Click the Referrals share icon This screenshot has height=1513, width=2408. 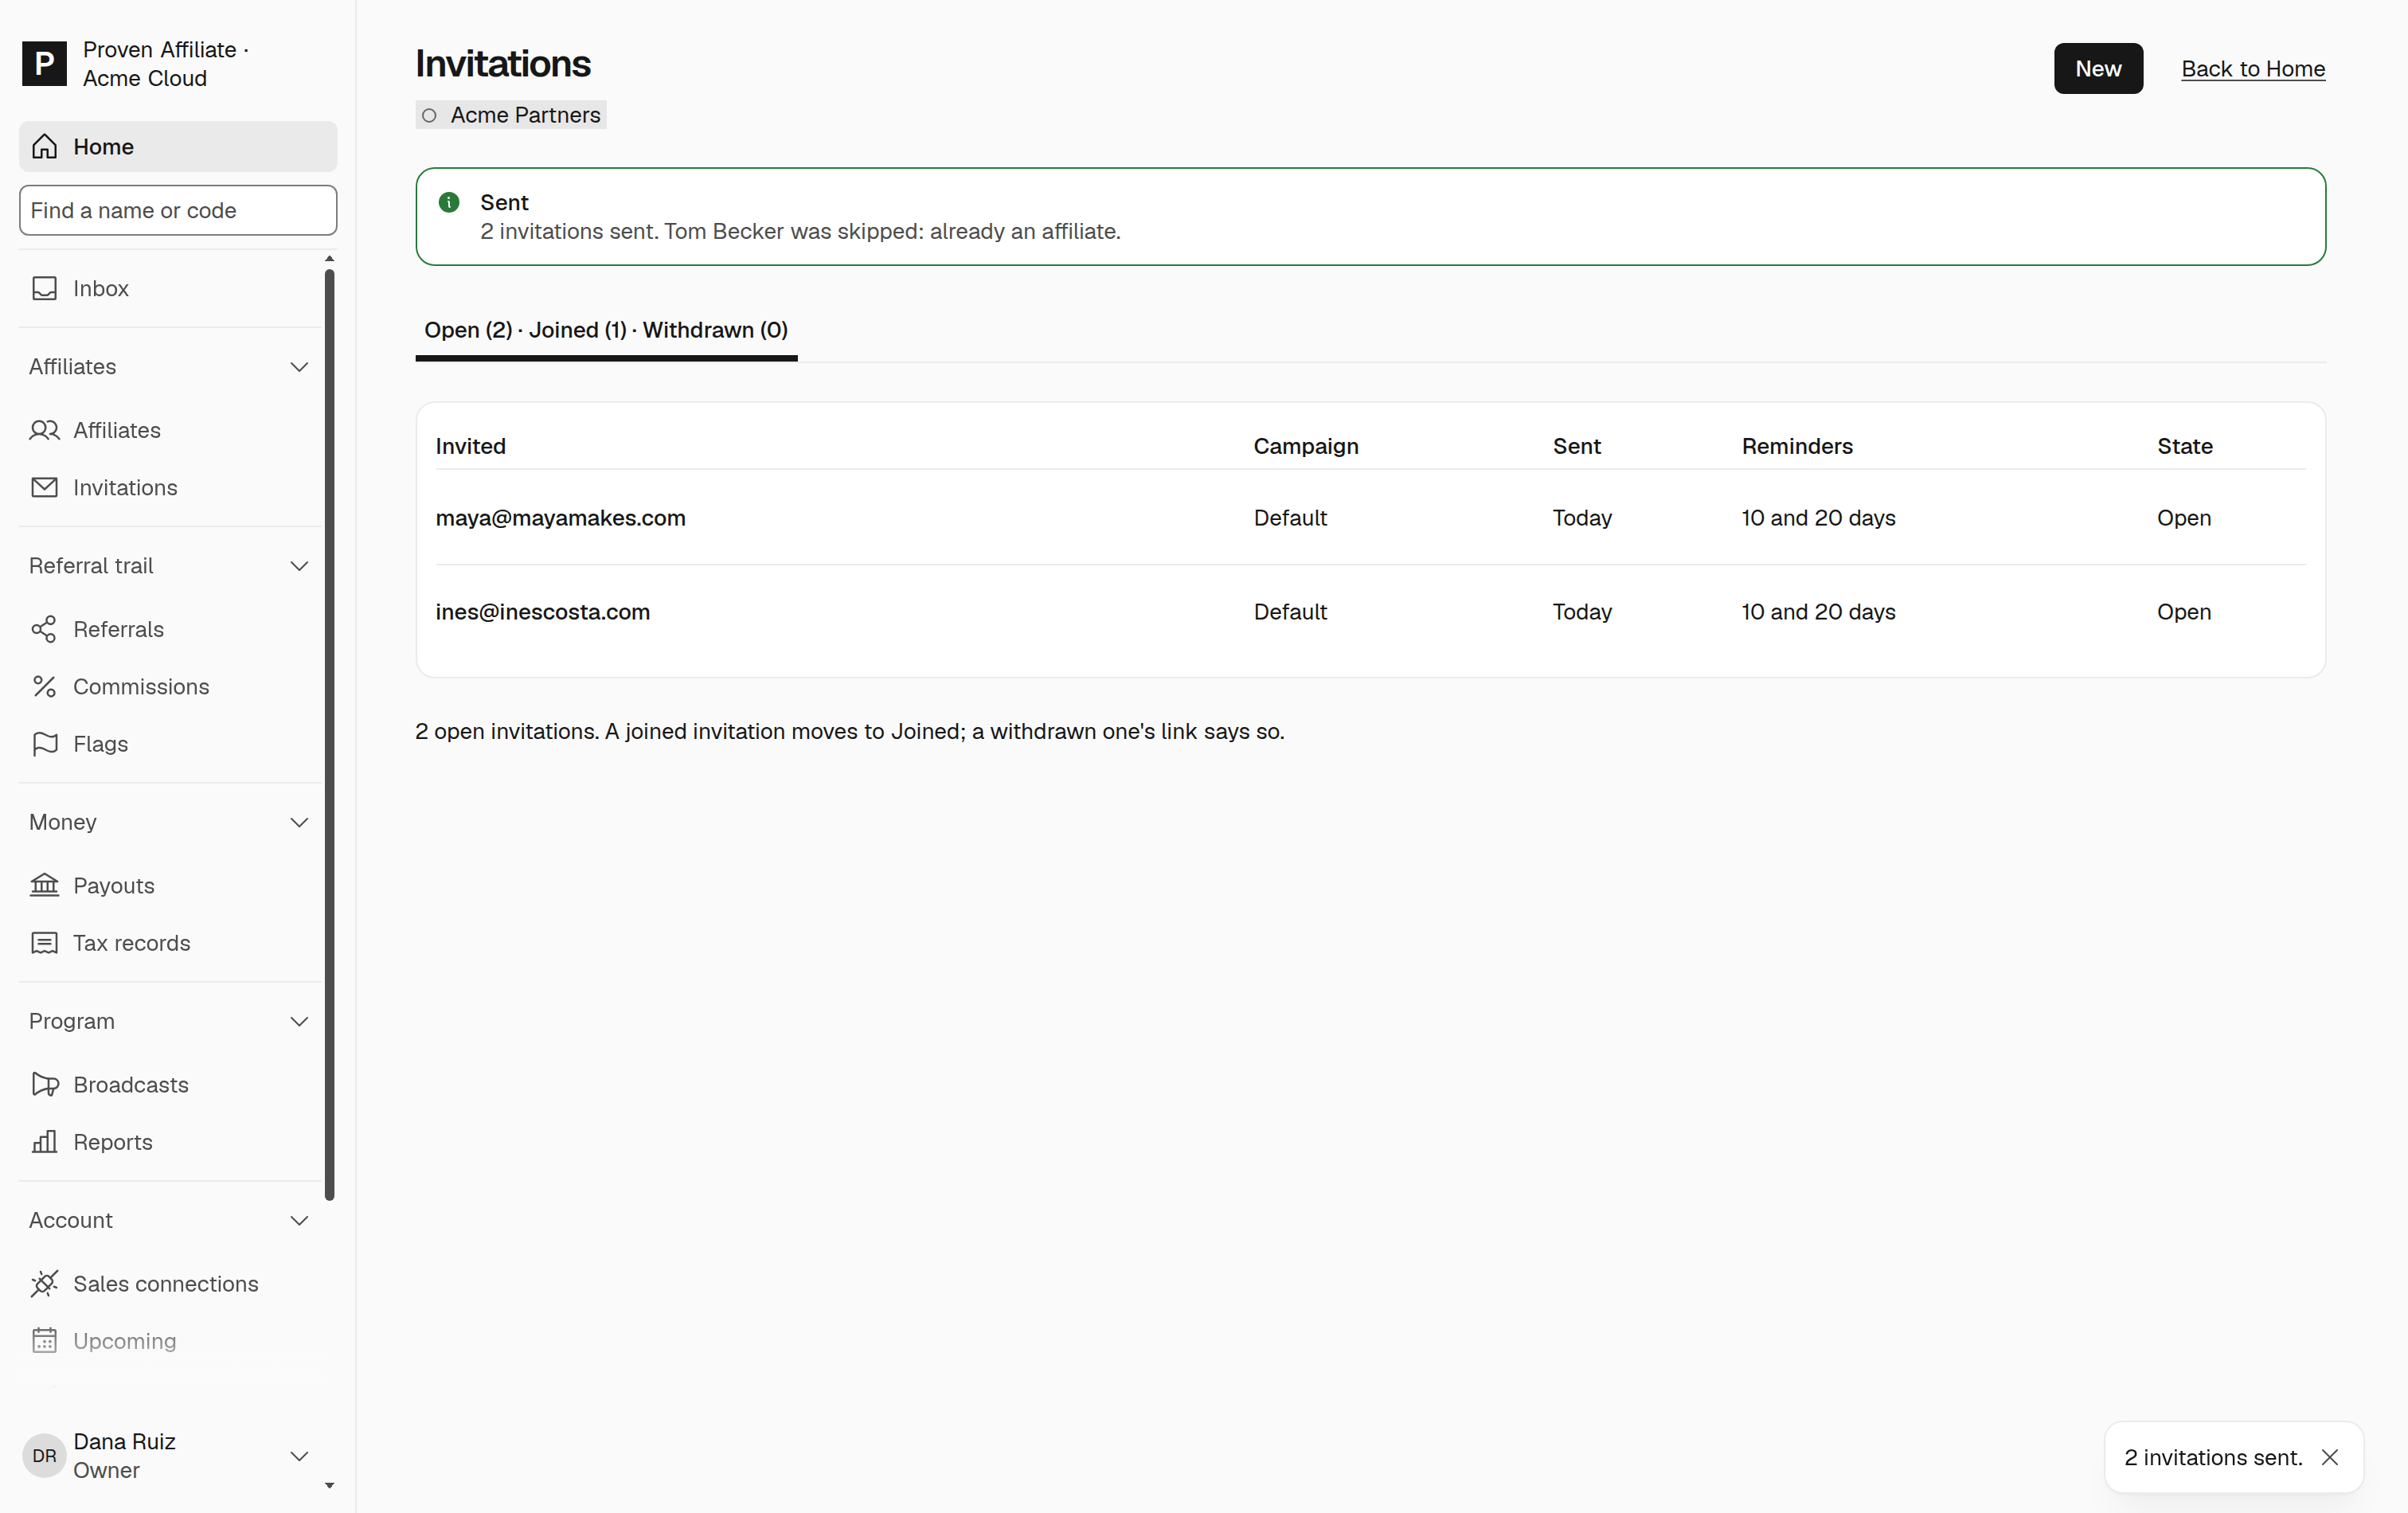coord(44,630)
